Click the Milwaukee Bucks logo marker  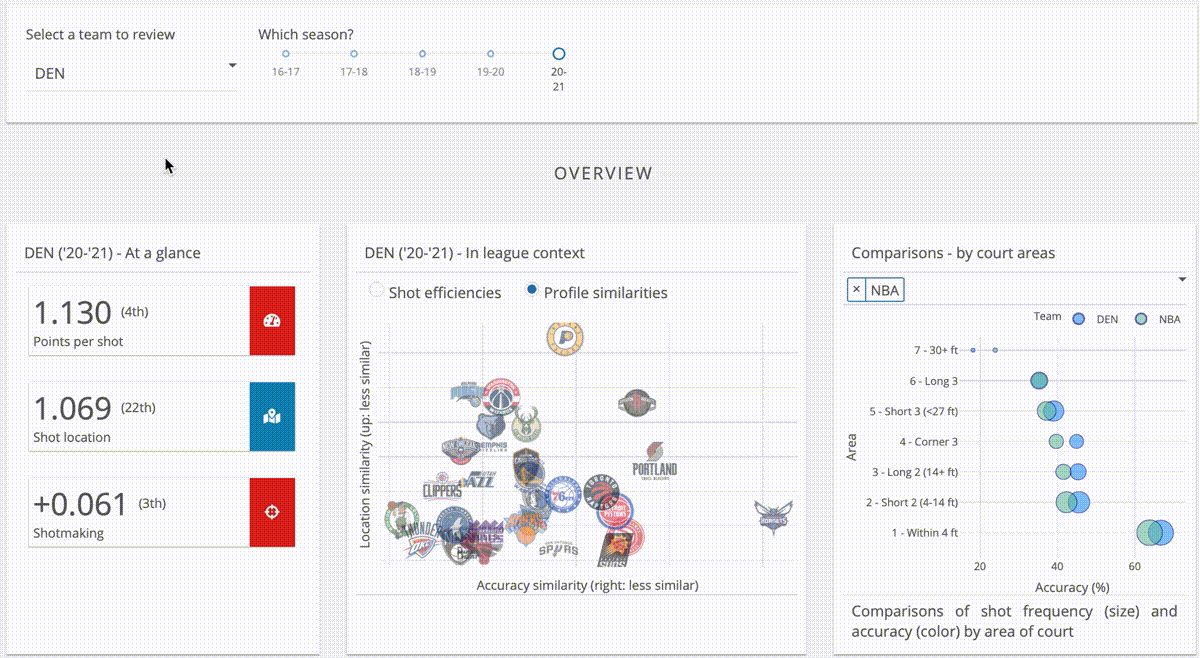[526, 425]
